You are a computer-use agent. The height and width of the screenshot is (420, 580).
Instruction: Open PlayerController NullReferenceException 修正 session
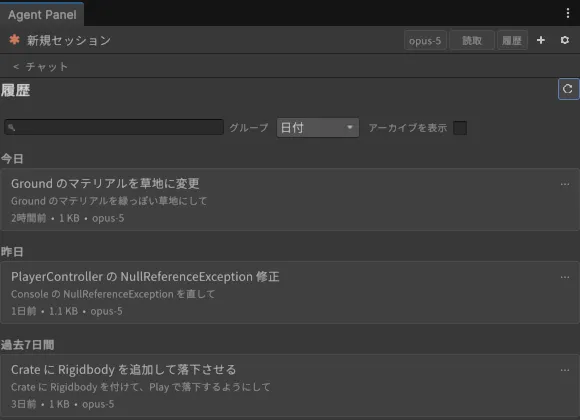[x=289, y=293]
